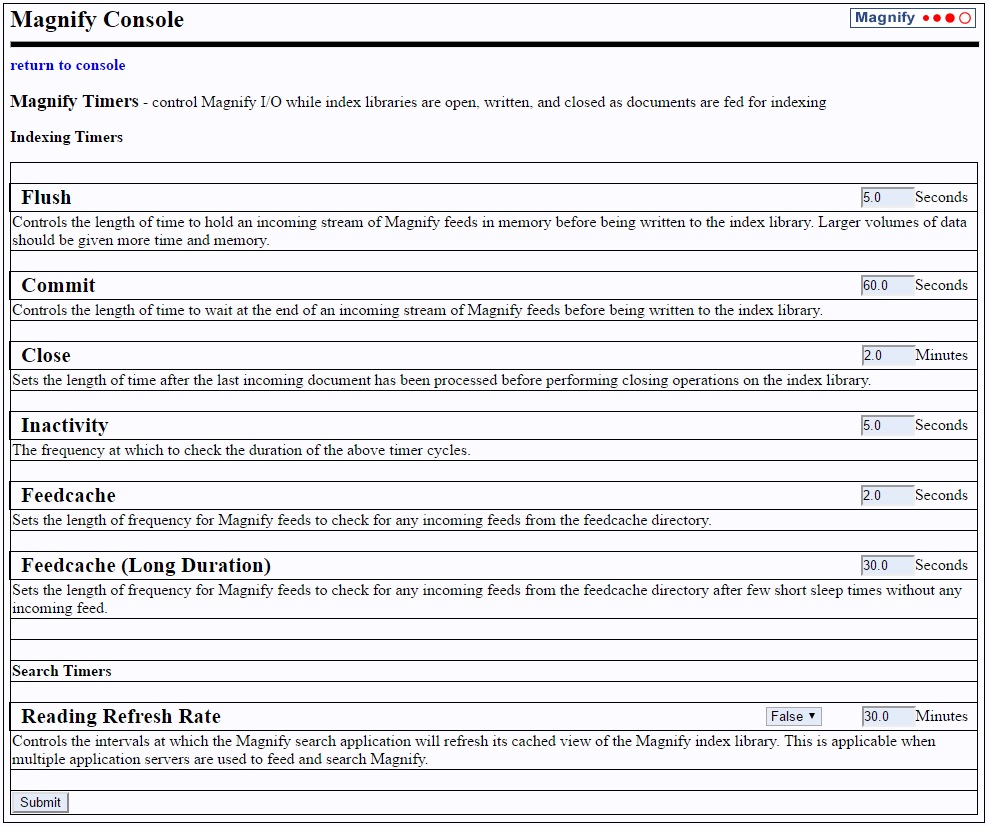989x826 pixels.
Task: Click the Reading Refresh Rate minutes field
Action: click(887, 716)
